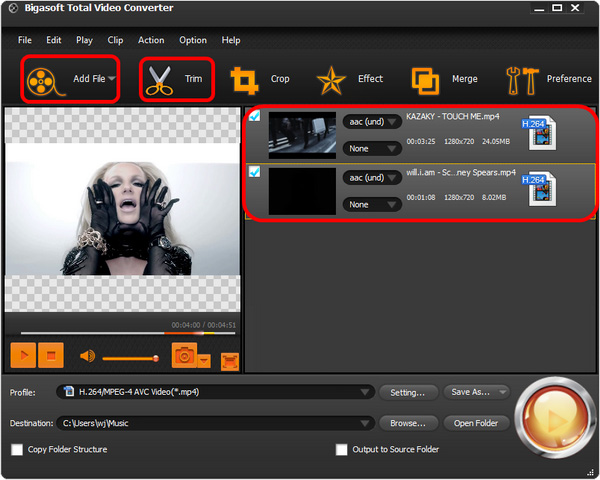Screen dimensions: 600x480
Task: Click the Merge icon
Action: (x=425, y=81)
